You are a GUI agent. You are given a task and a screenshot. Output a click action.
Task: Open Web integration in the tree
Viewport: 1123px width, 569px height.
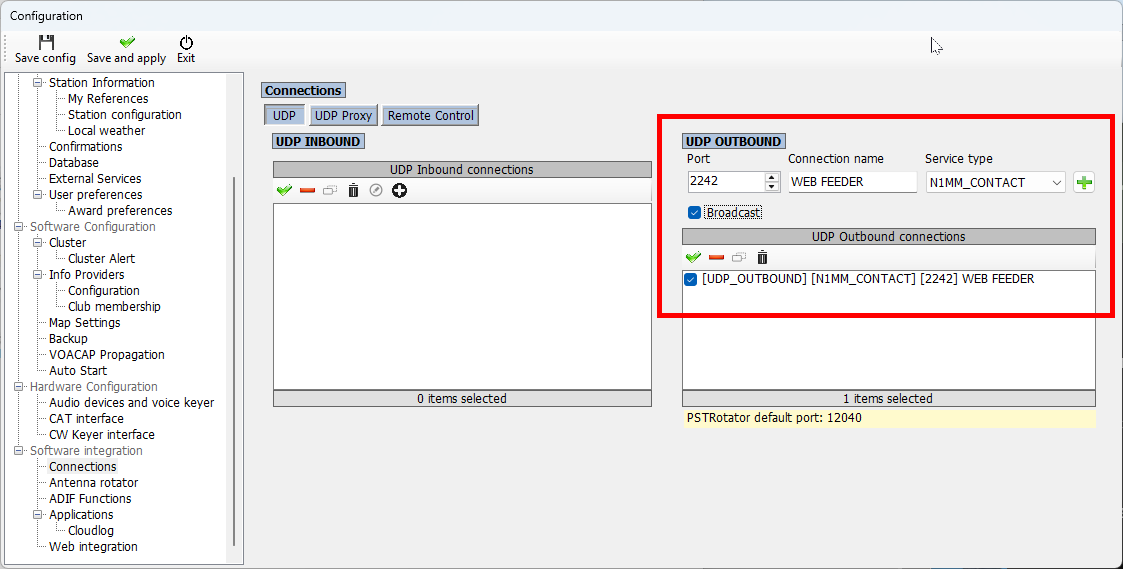[93, 547]
